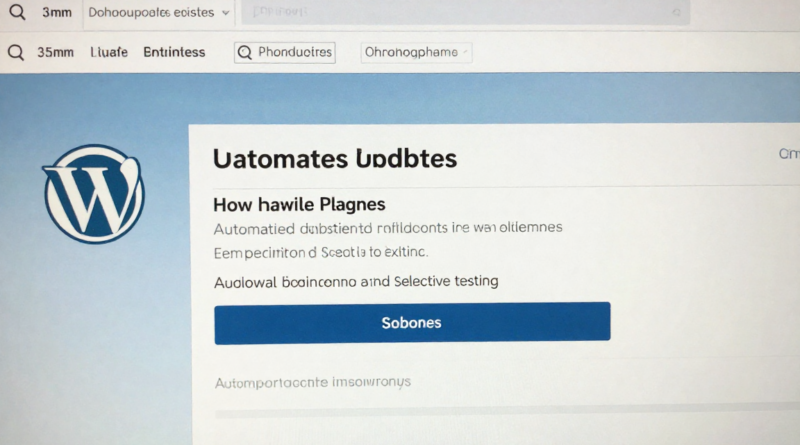Click the "Uatomates Uodbtes" page heading

(334, 158)
